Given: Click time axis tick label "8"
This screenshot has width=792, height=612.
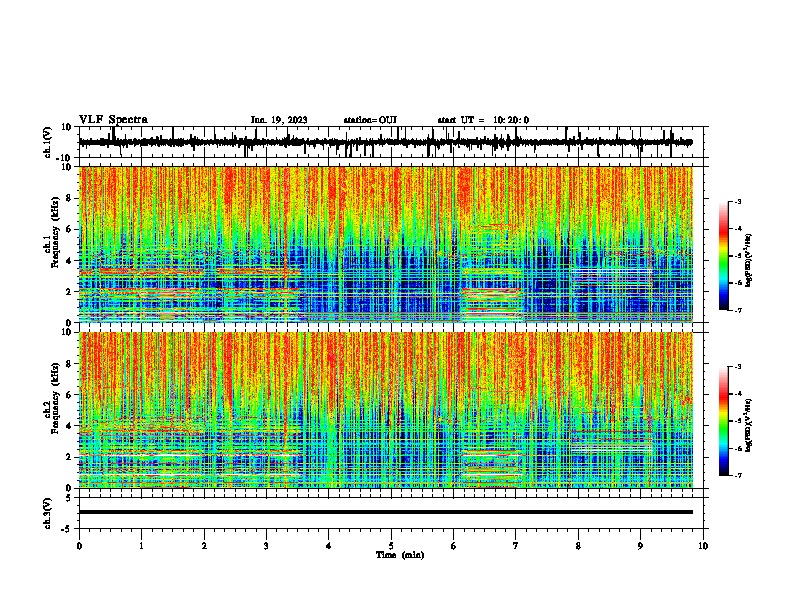Looking at the screenshot, I should click(578, 546).
